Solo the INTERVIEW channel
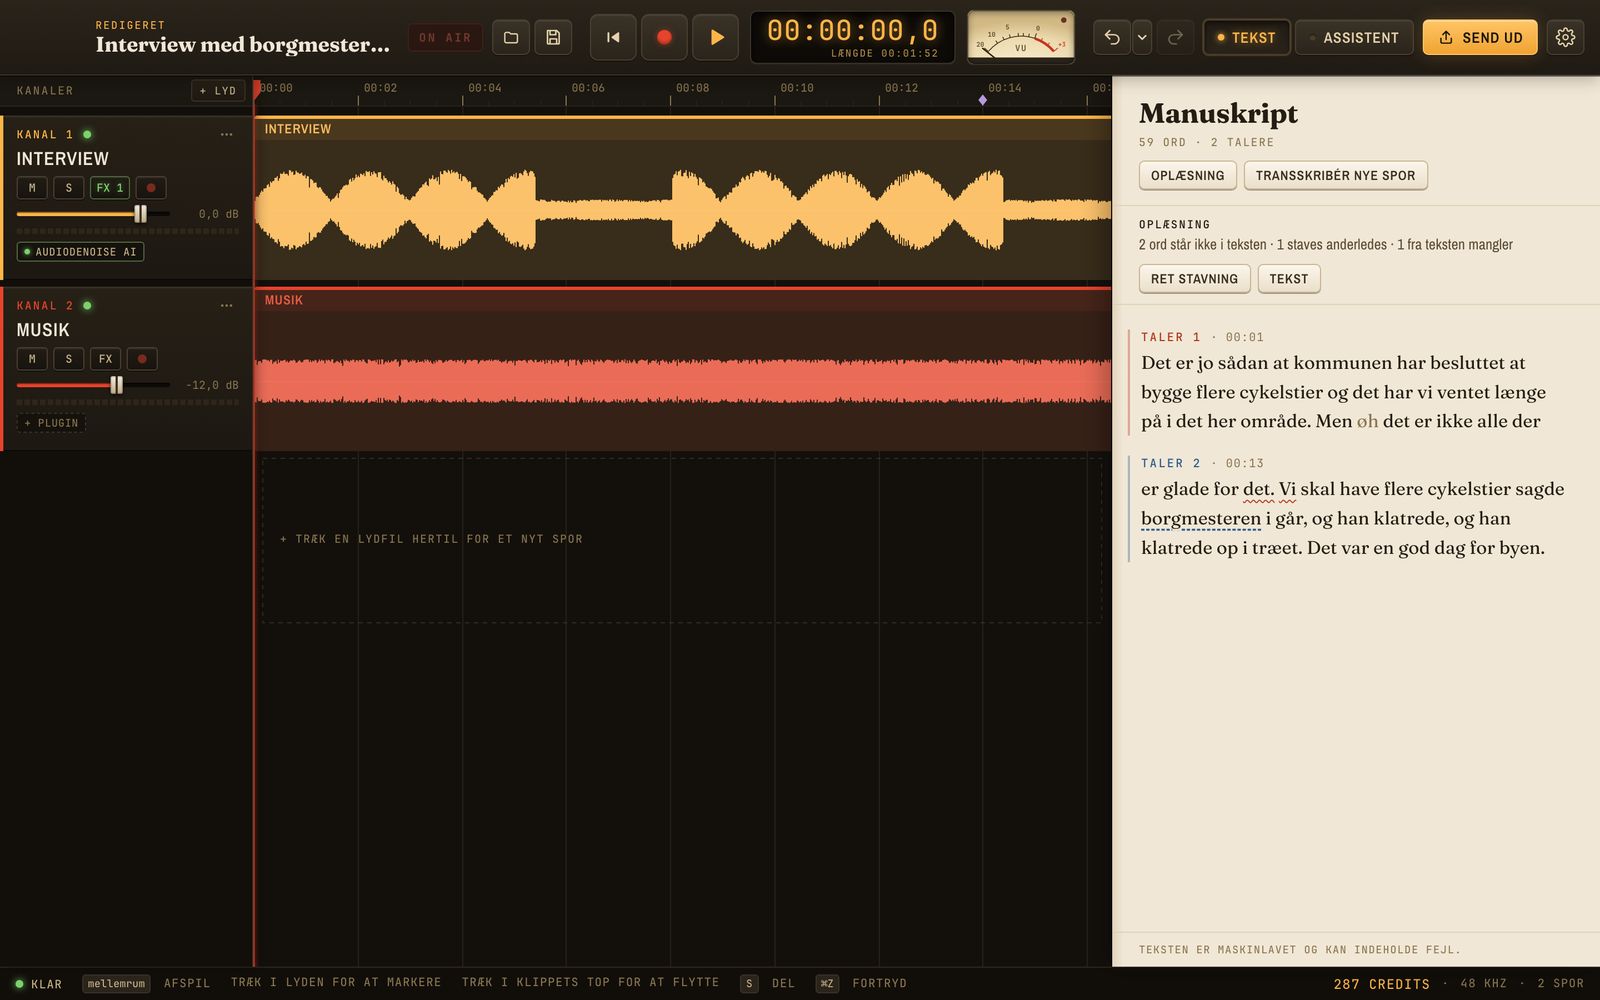The height and width of the screenshot is (1000, 1600). point(69,188)
